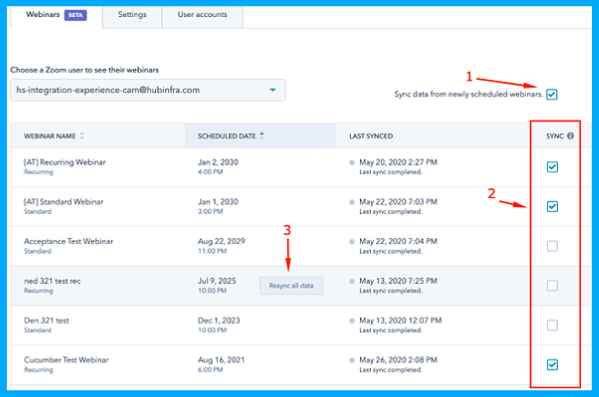Enable sync for ned 321 test rec

click(552, 285)
